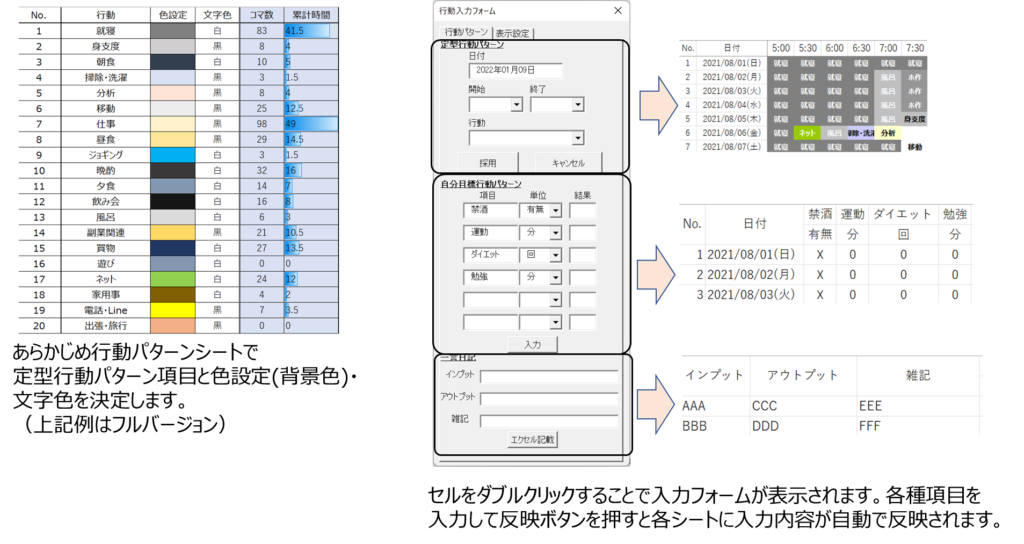
Task: Click the result field for 禁酒
Action: point(583,211)
